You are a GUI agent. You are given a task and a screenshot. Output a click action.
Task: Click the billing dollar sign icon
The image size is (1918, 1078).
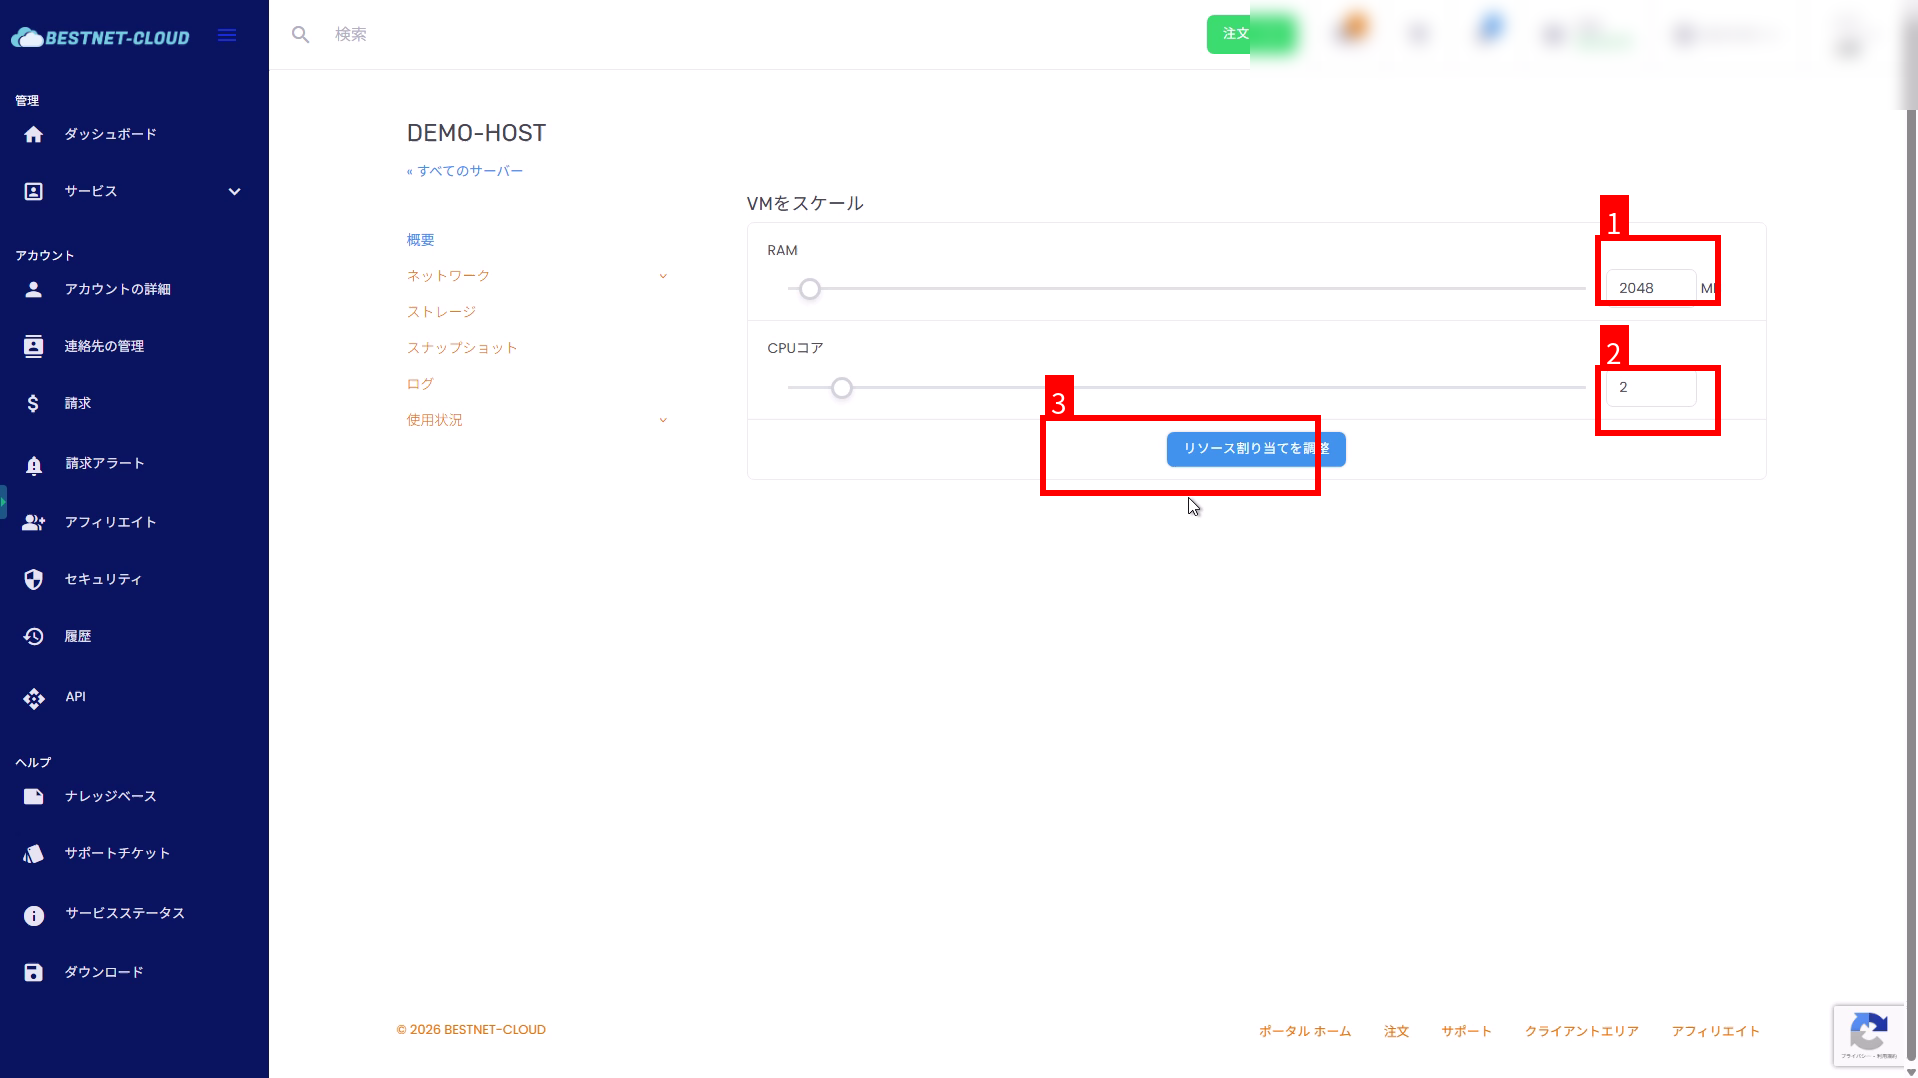(x=34, y=403)
